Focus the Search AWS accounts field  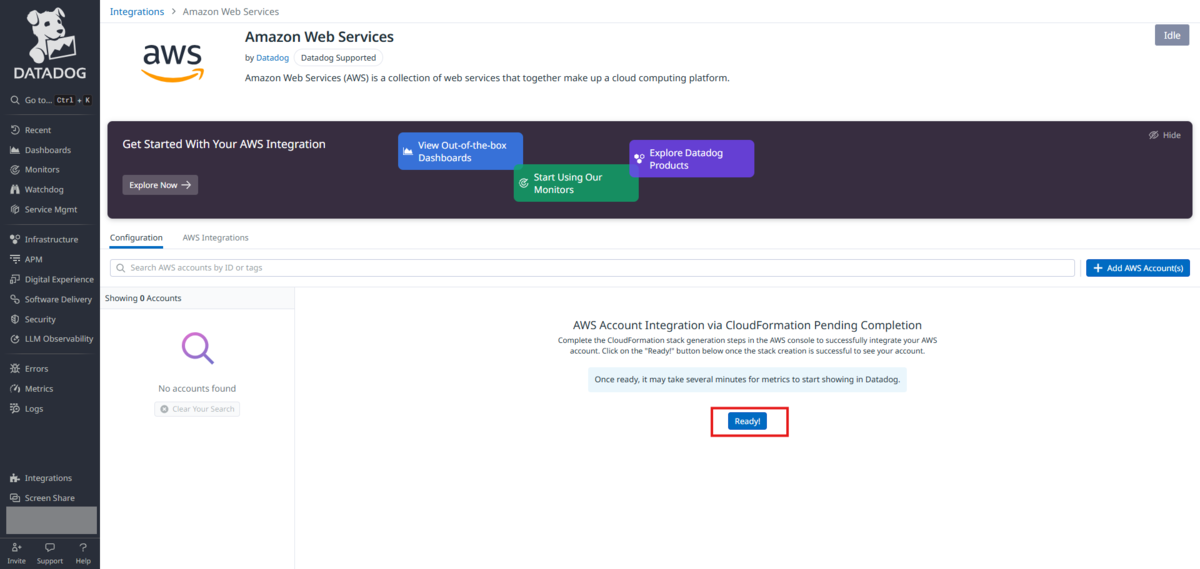(593, 268)
